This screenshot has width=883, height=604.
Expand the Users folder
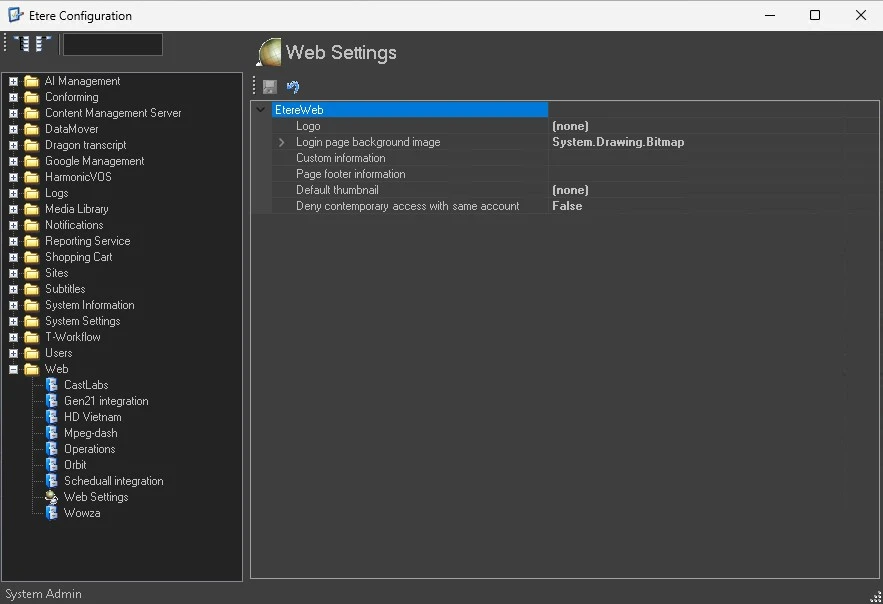pos(14,353)
